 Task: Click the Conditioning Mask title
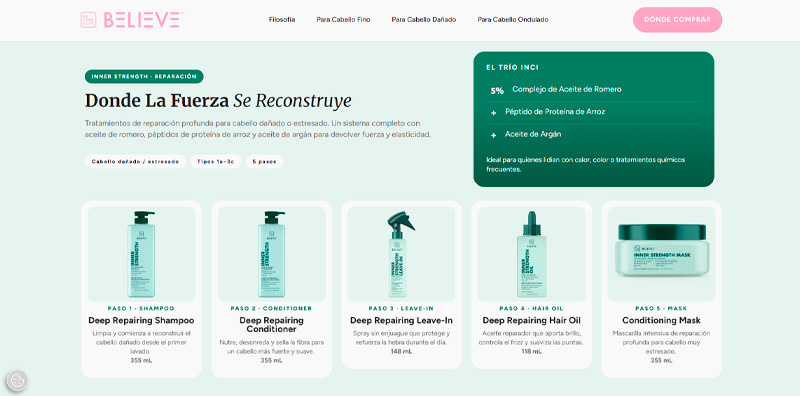[x=661, y=321]
